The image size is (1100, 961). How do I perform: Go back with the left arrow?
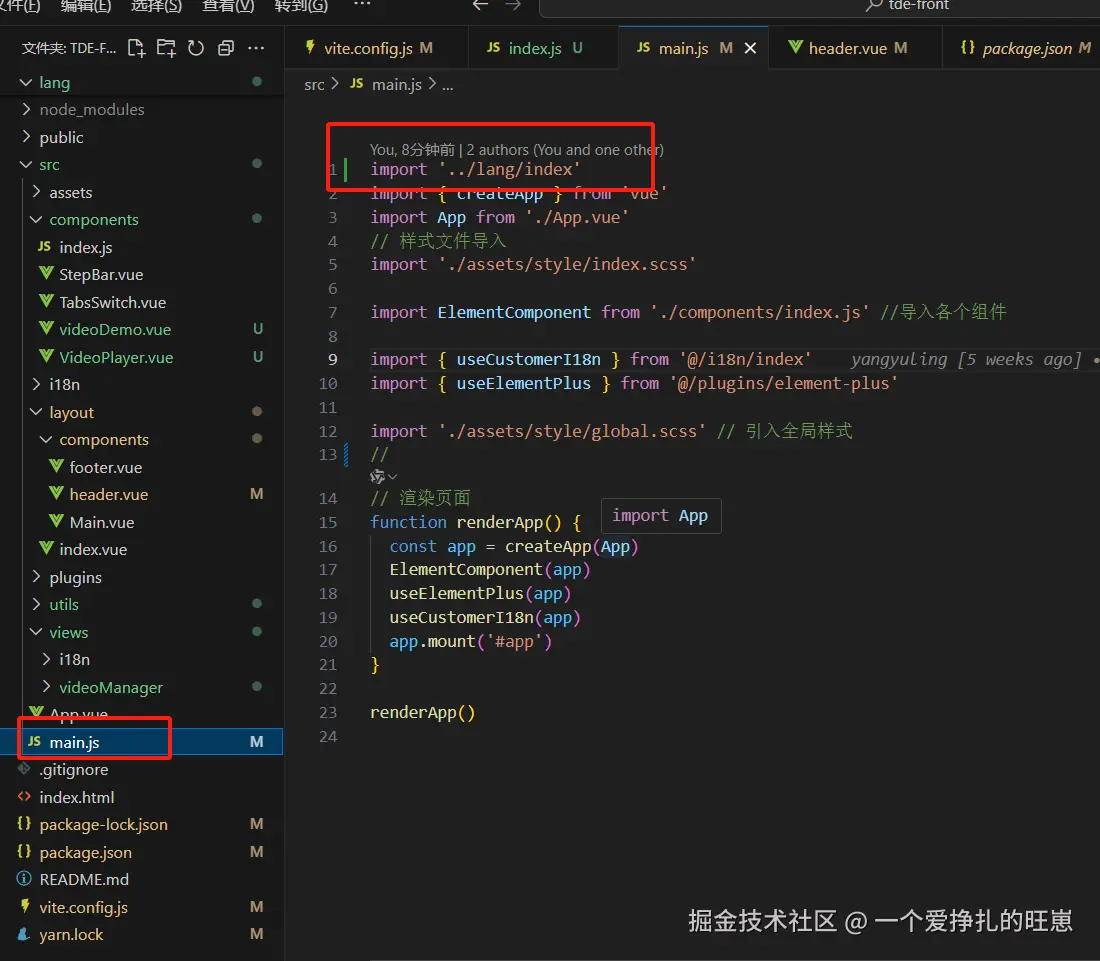[x=480, y=5]
